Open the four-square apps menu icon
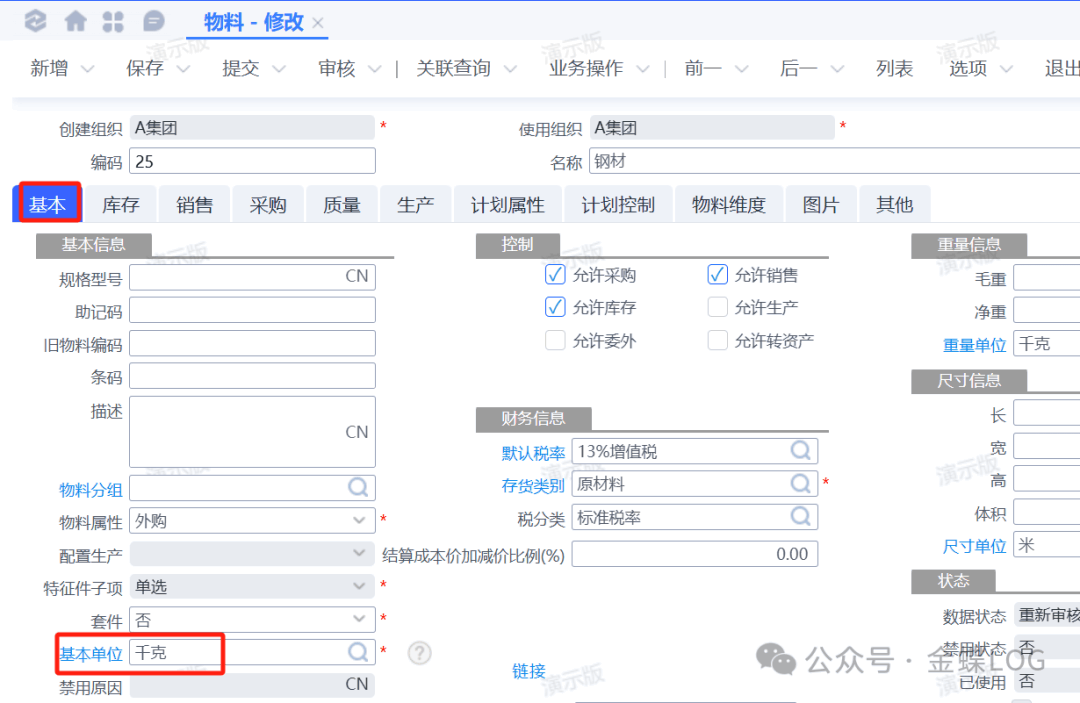This screenshot has height=703, width=1080. (x=114, y=21)
